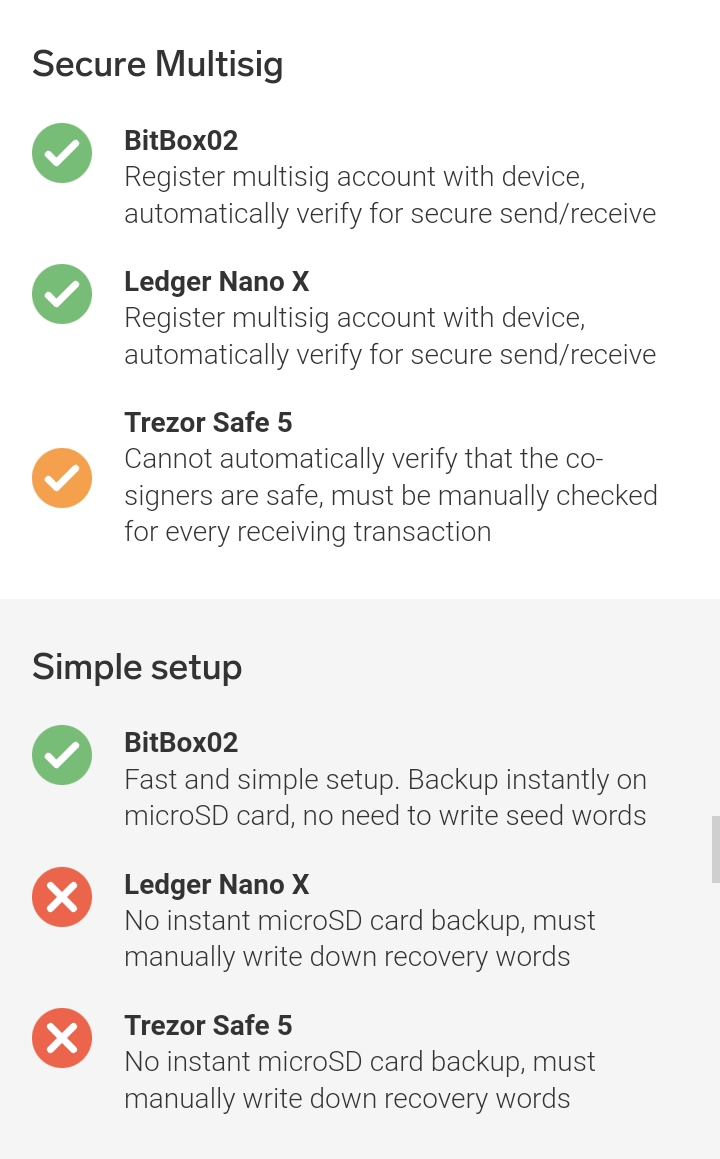Image resolution: width=720 pixels, height=1159 pixels.
Task: Click red X icon beside Trezor Safe 5
Action: [x=62, y=1038]
